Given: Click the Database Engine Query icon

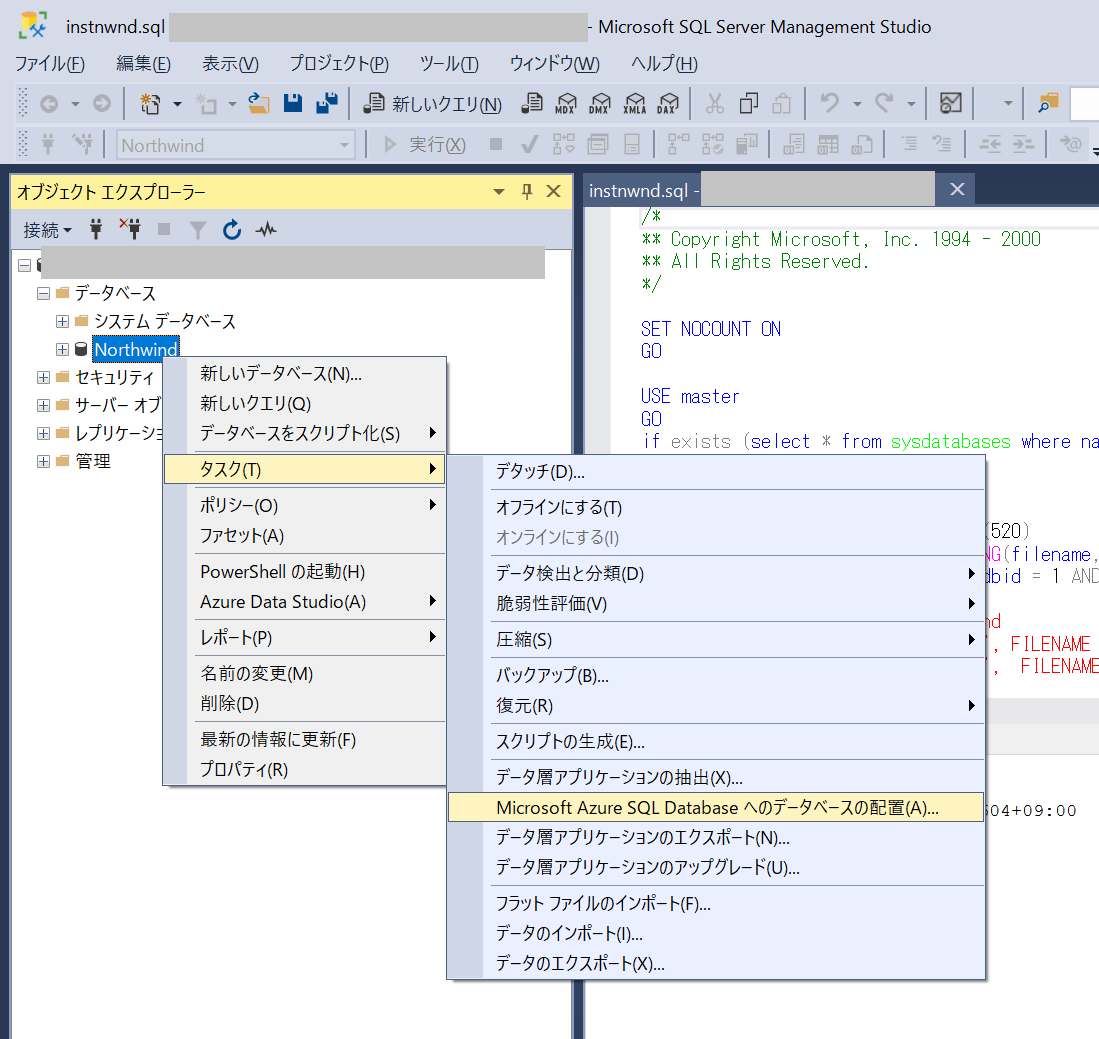Looking at the screenshot, I should coord(532,104).
